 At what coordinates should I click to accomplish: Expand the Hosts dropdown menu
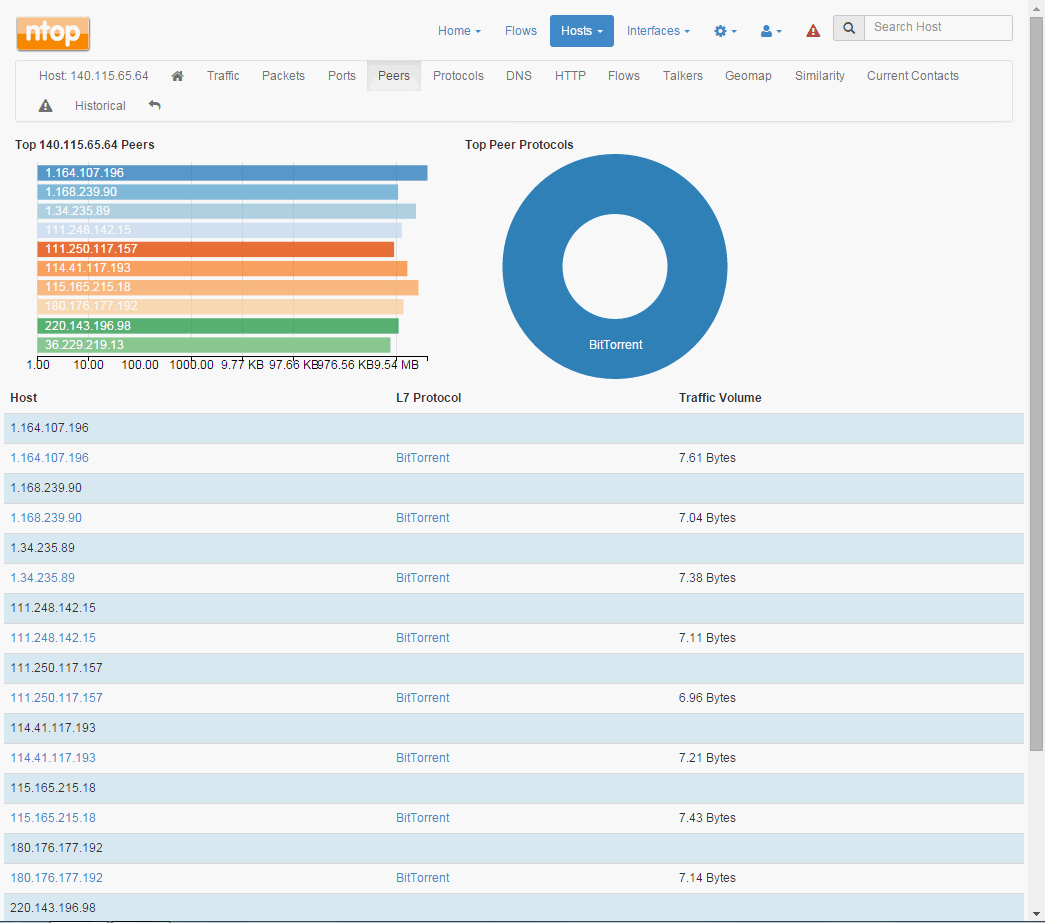tap(582, 31)
